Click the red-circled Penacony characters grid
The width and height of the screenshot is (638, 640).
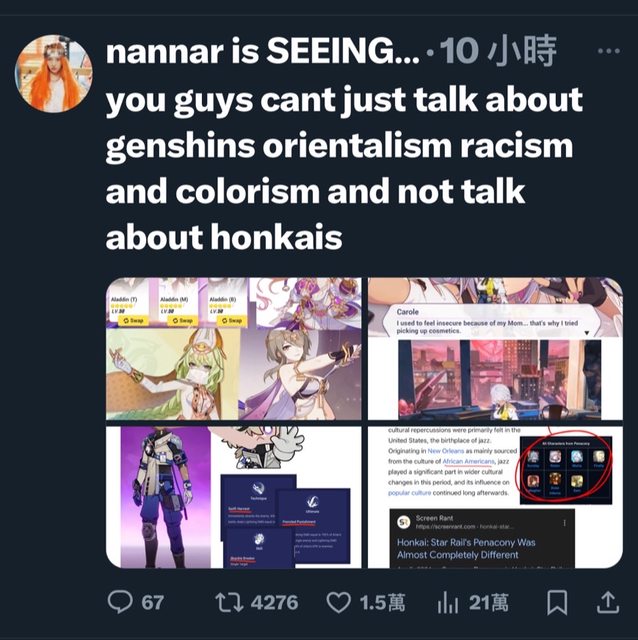(x=565, y=469)
